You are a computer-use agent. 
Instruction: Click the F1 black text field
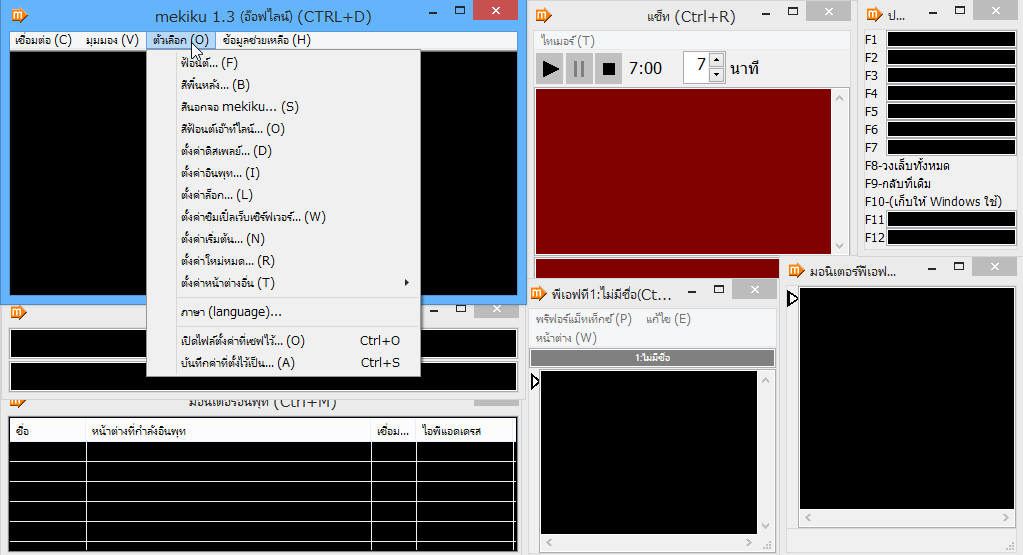(x=950, y=40)
